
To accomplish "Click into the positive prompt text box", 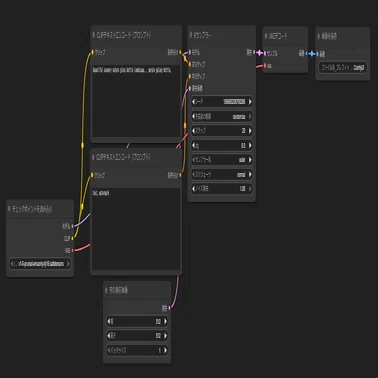I will click(136, 101).
